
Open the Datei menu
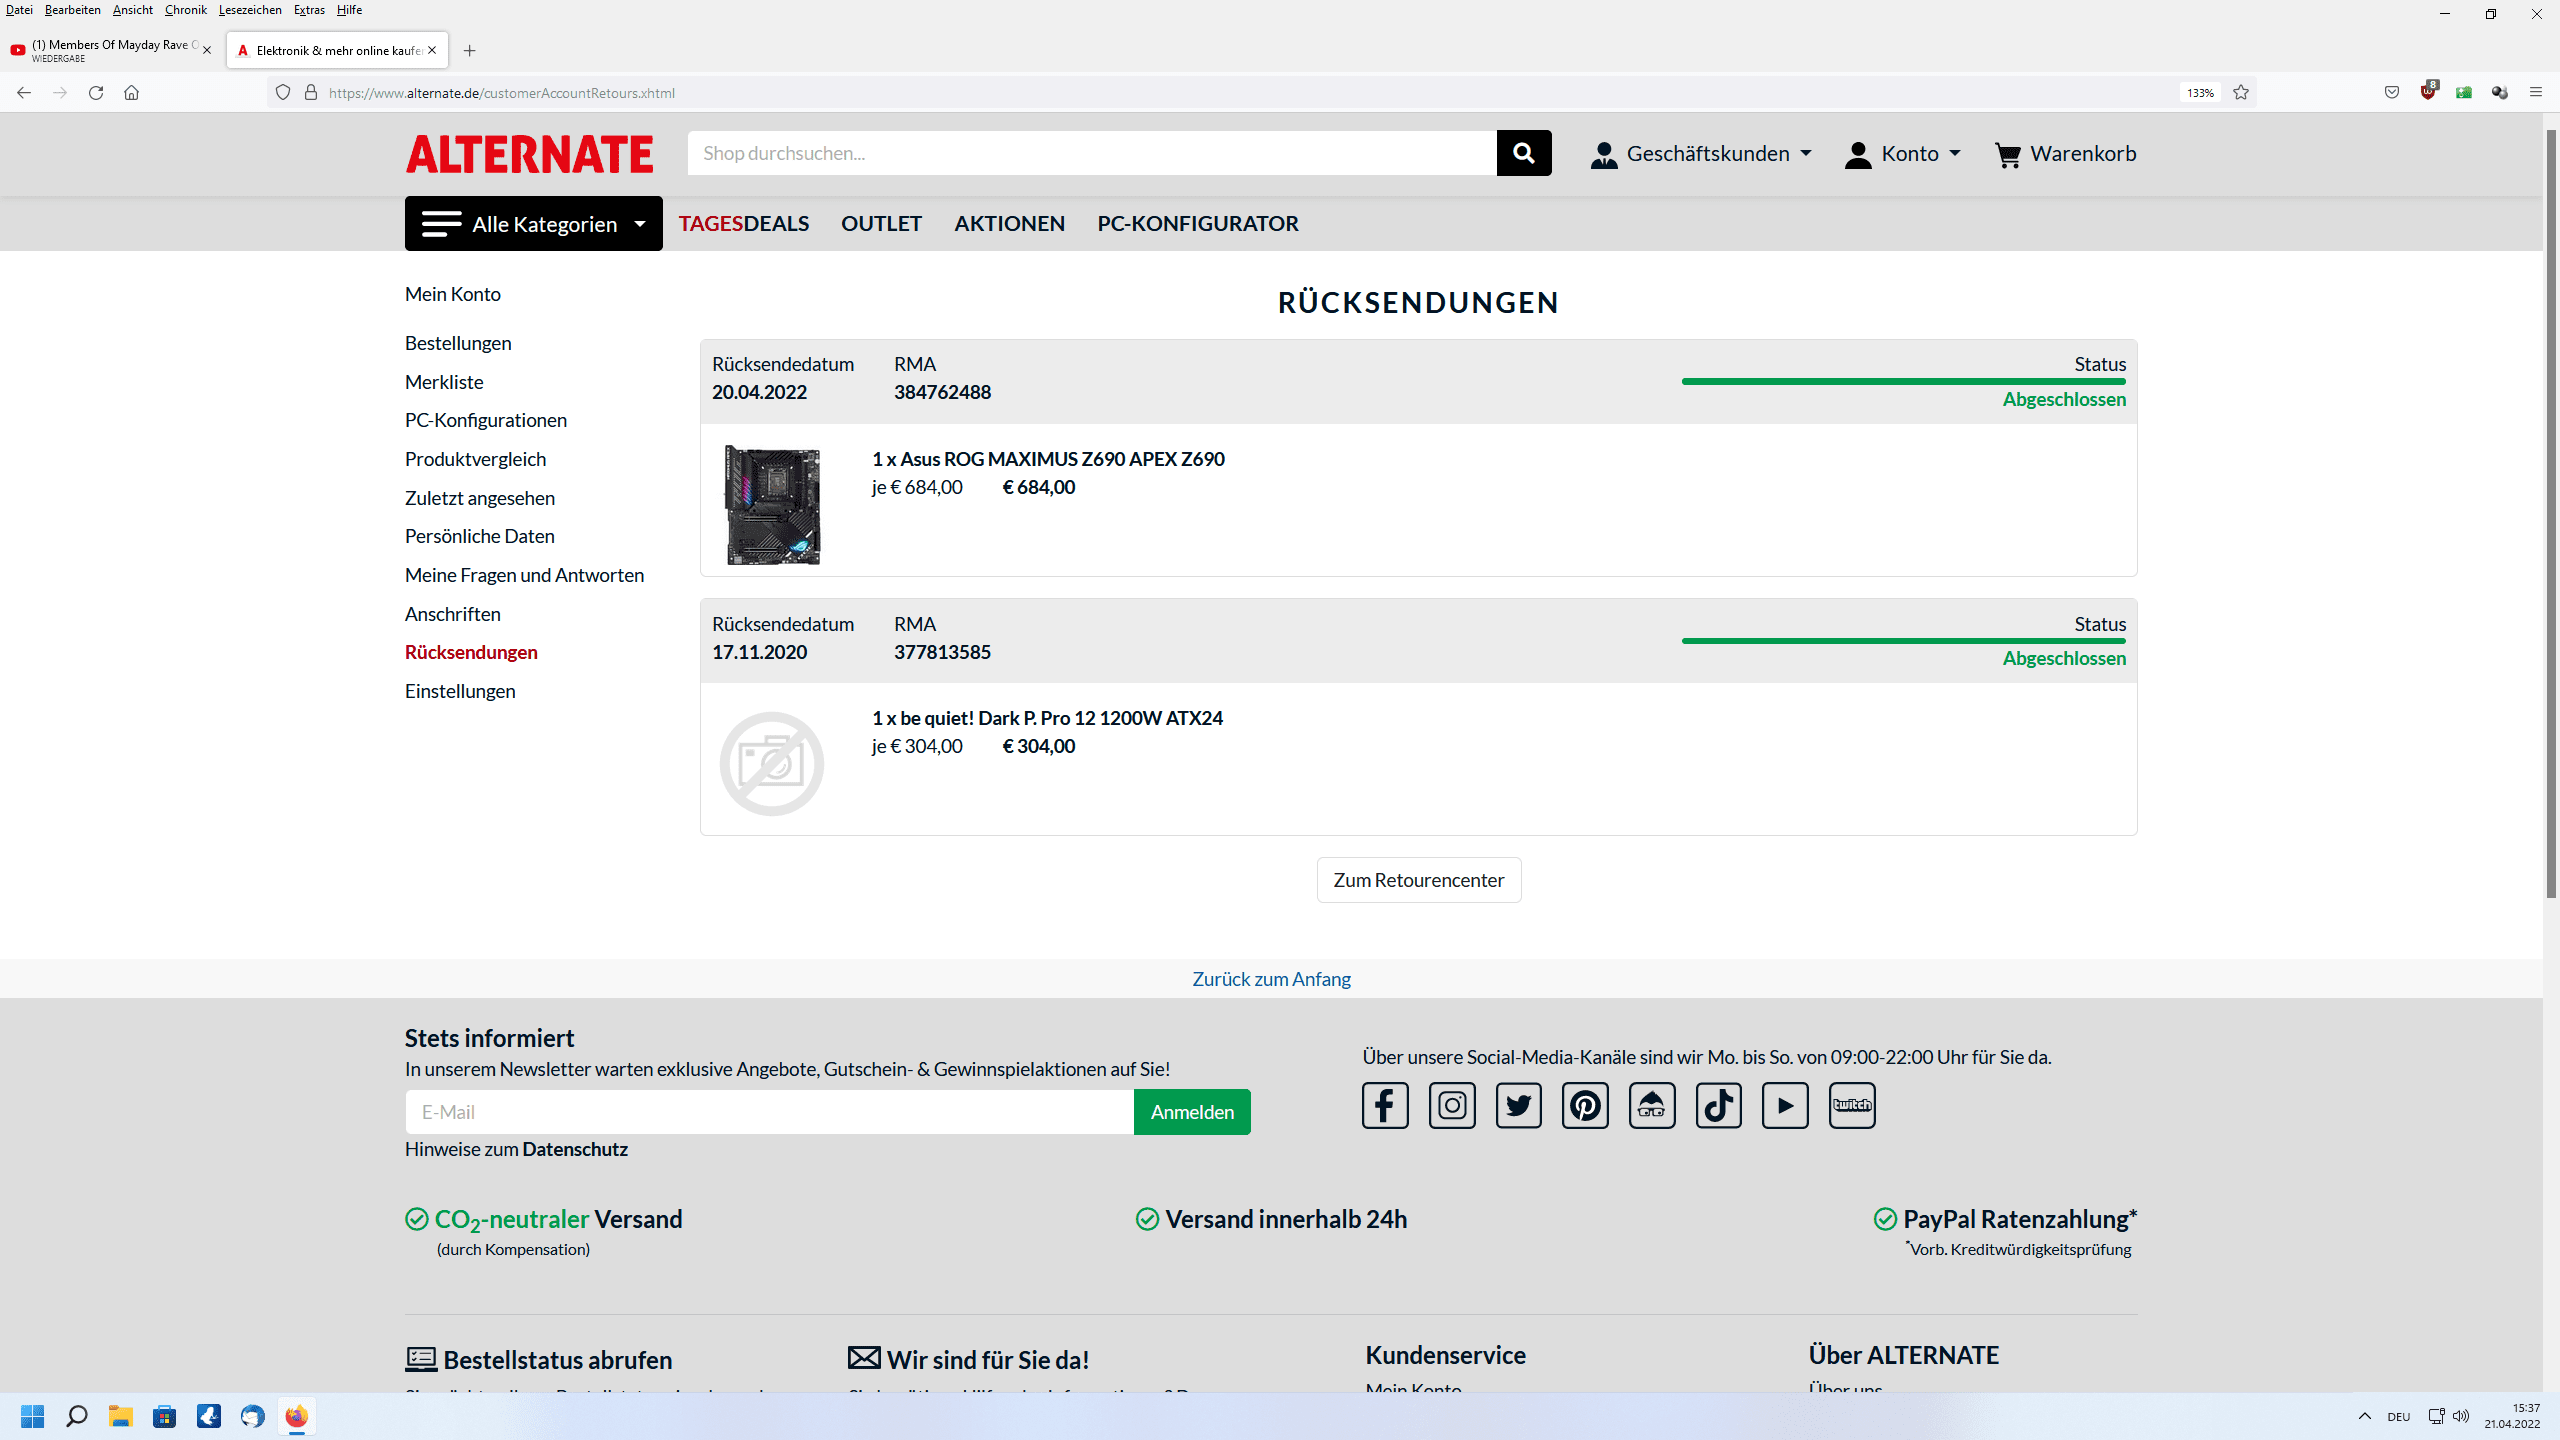point(19,10)
